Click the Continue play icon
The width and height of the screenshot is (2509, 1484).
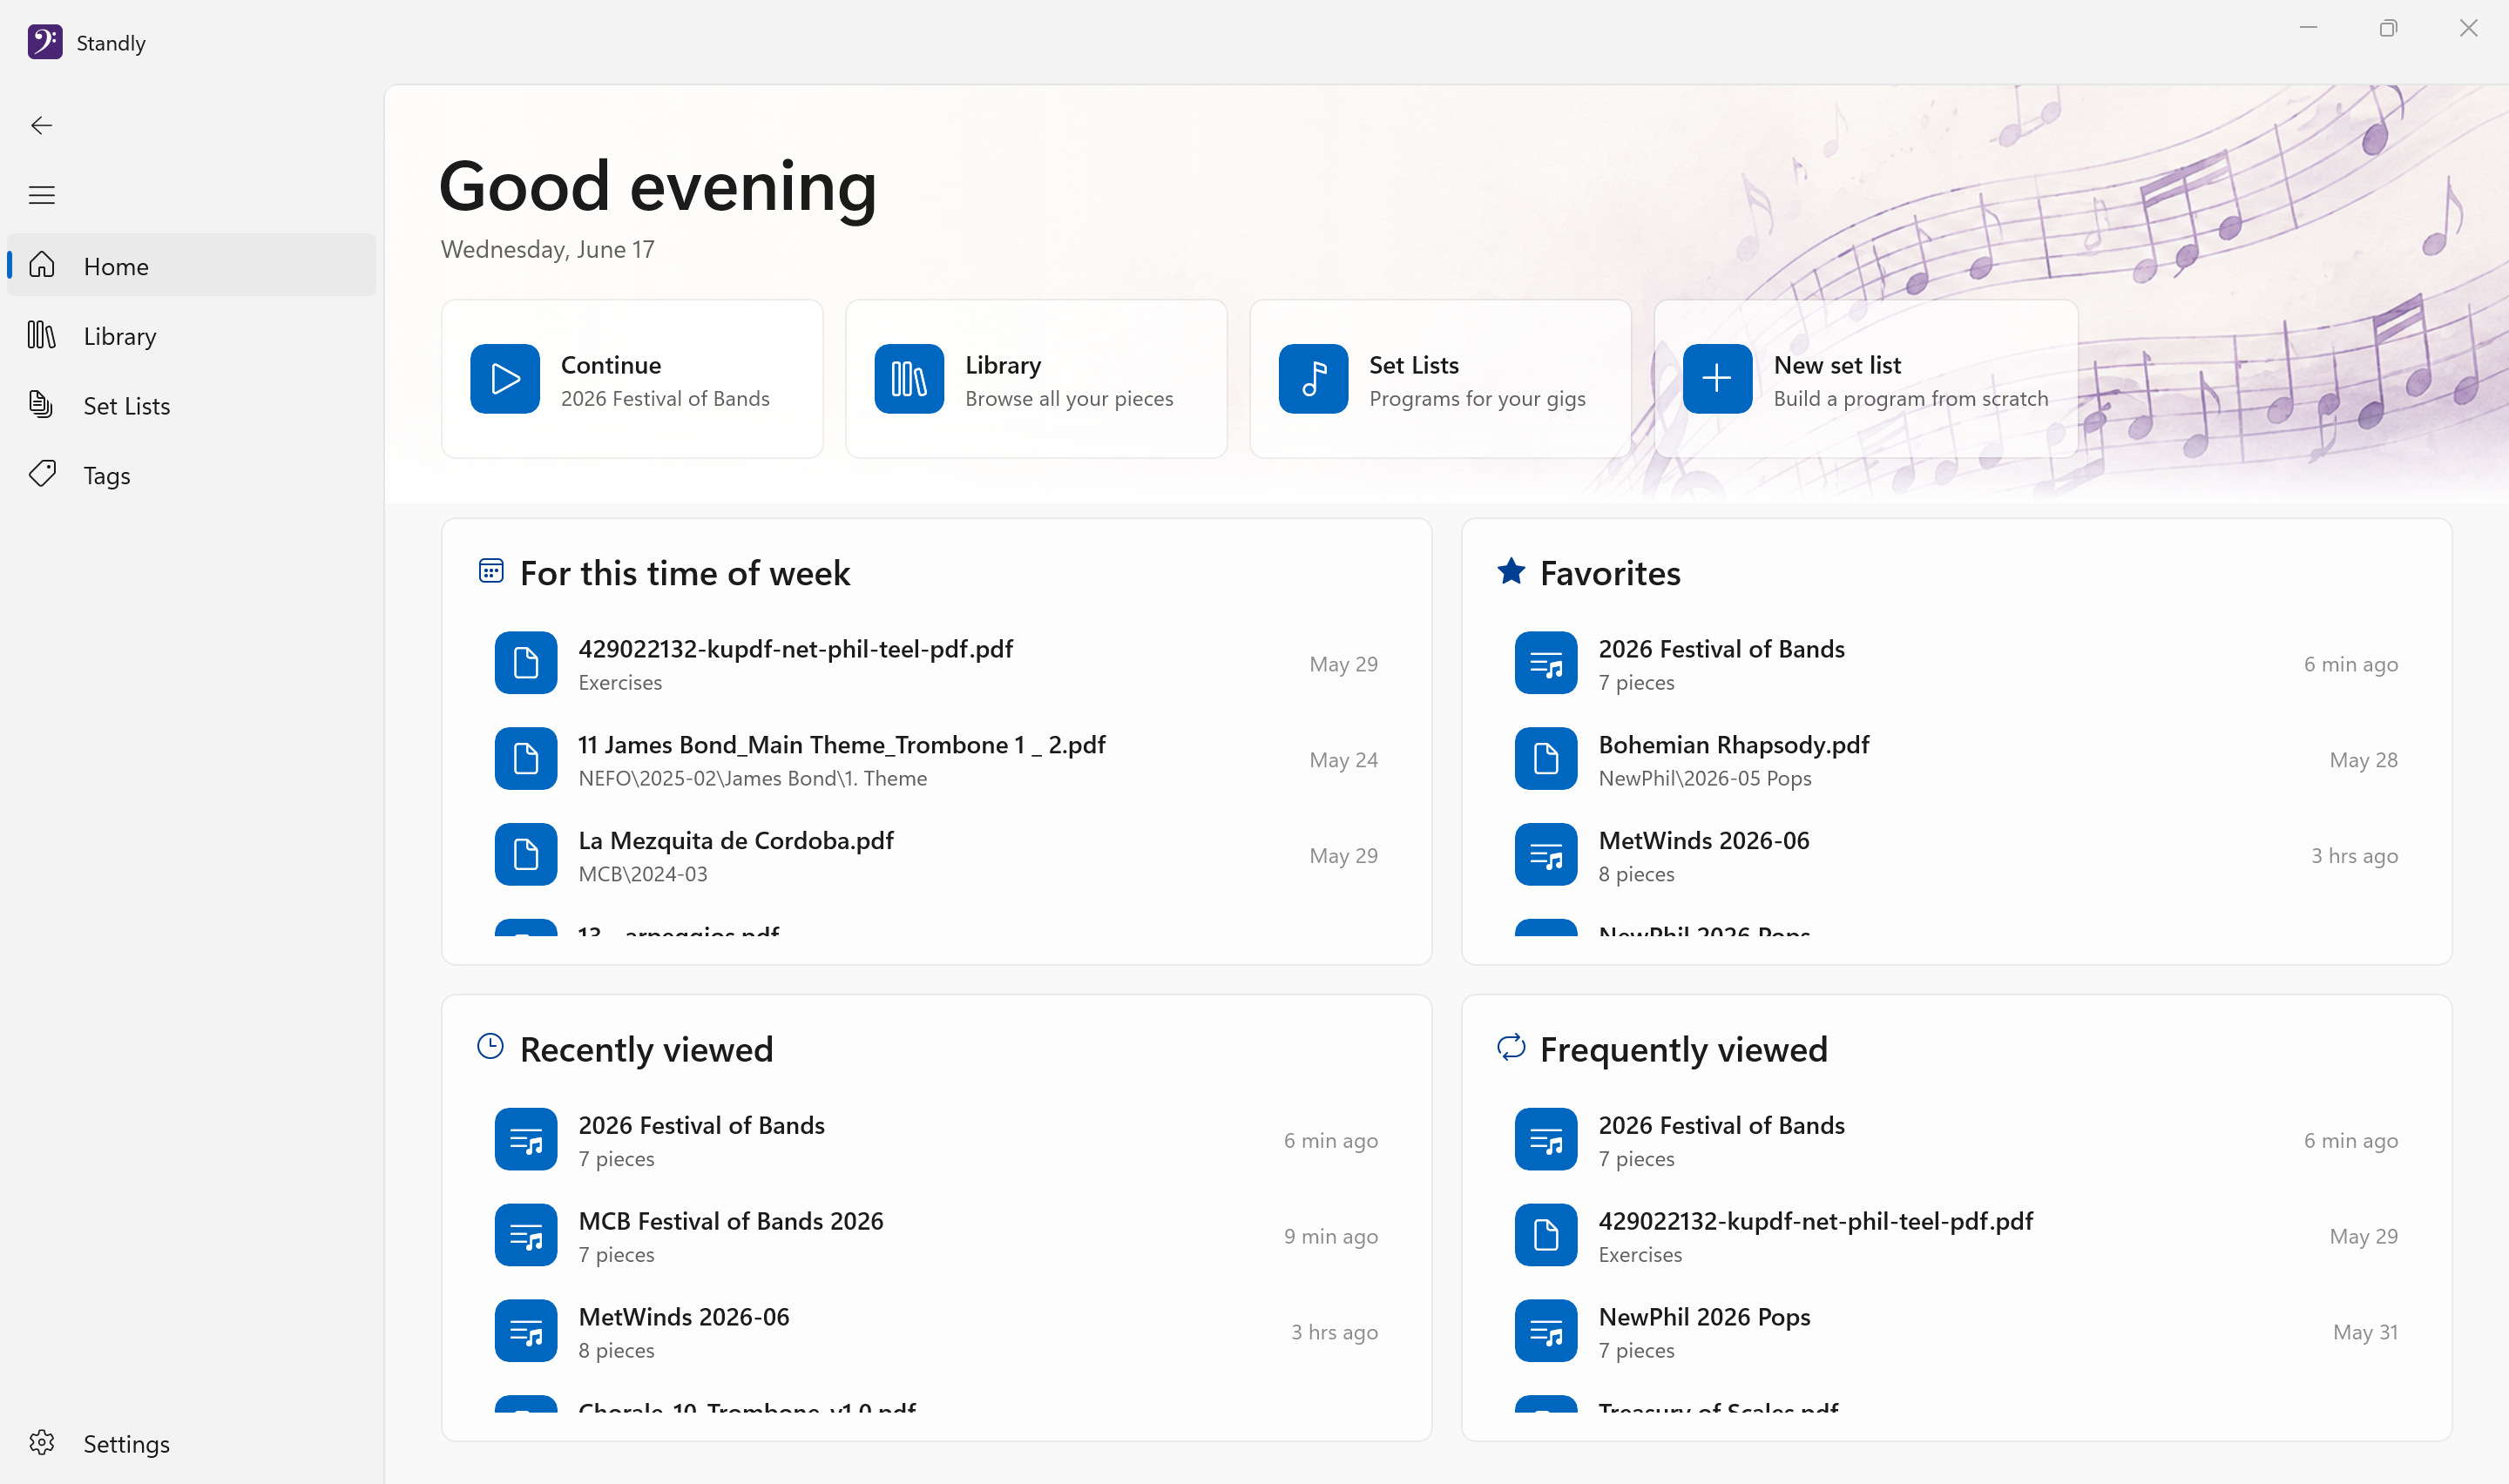(x=505, y=379)
